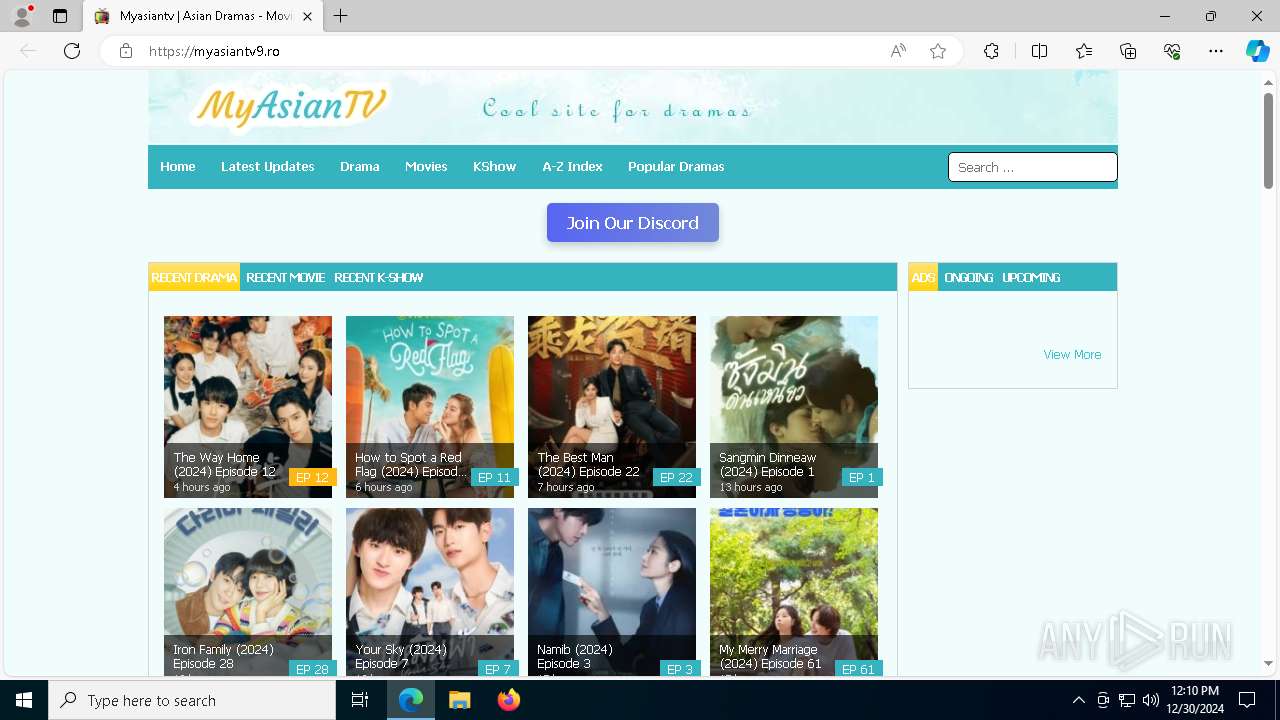Switch to the Recent Movie tab
Image resolution: width=1280 pixels, height=720 pixels.
[x=286, y=277]
